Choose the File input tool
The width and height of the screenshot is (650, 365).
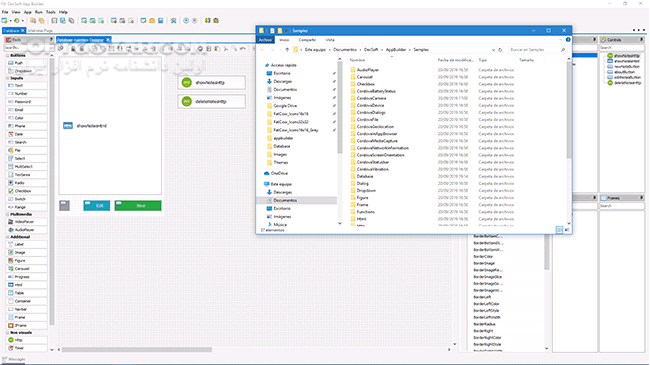click(x=27, y=150)
